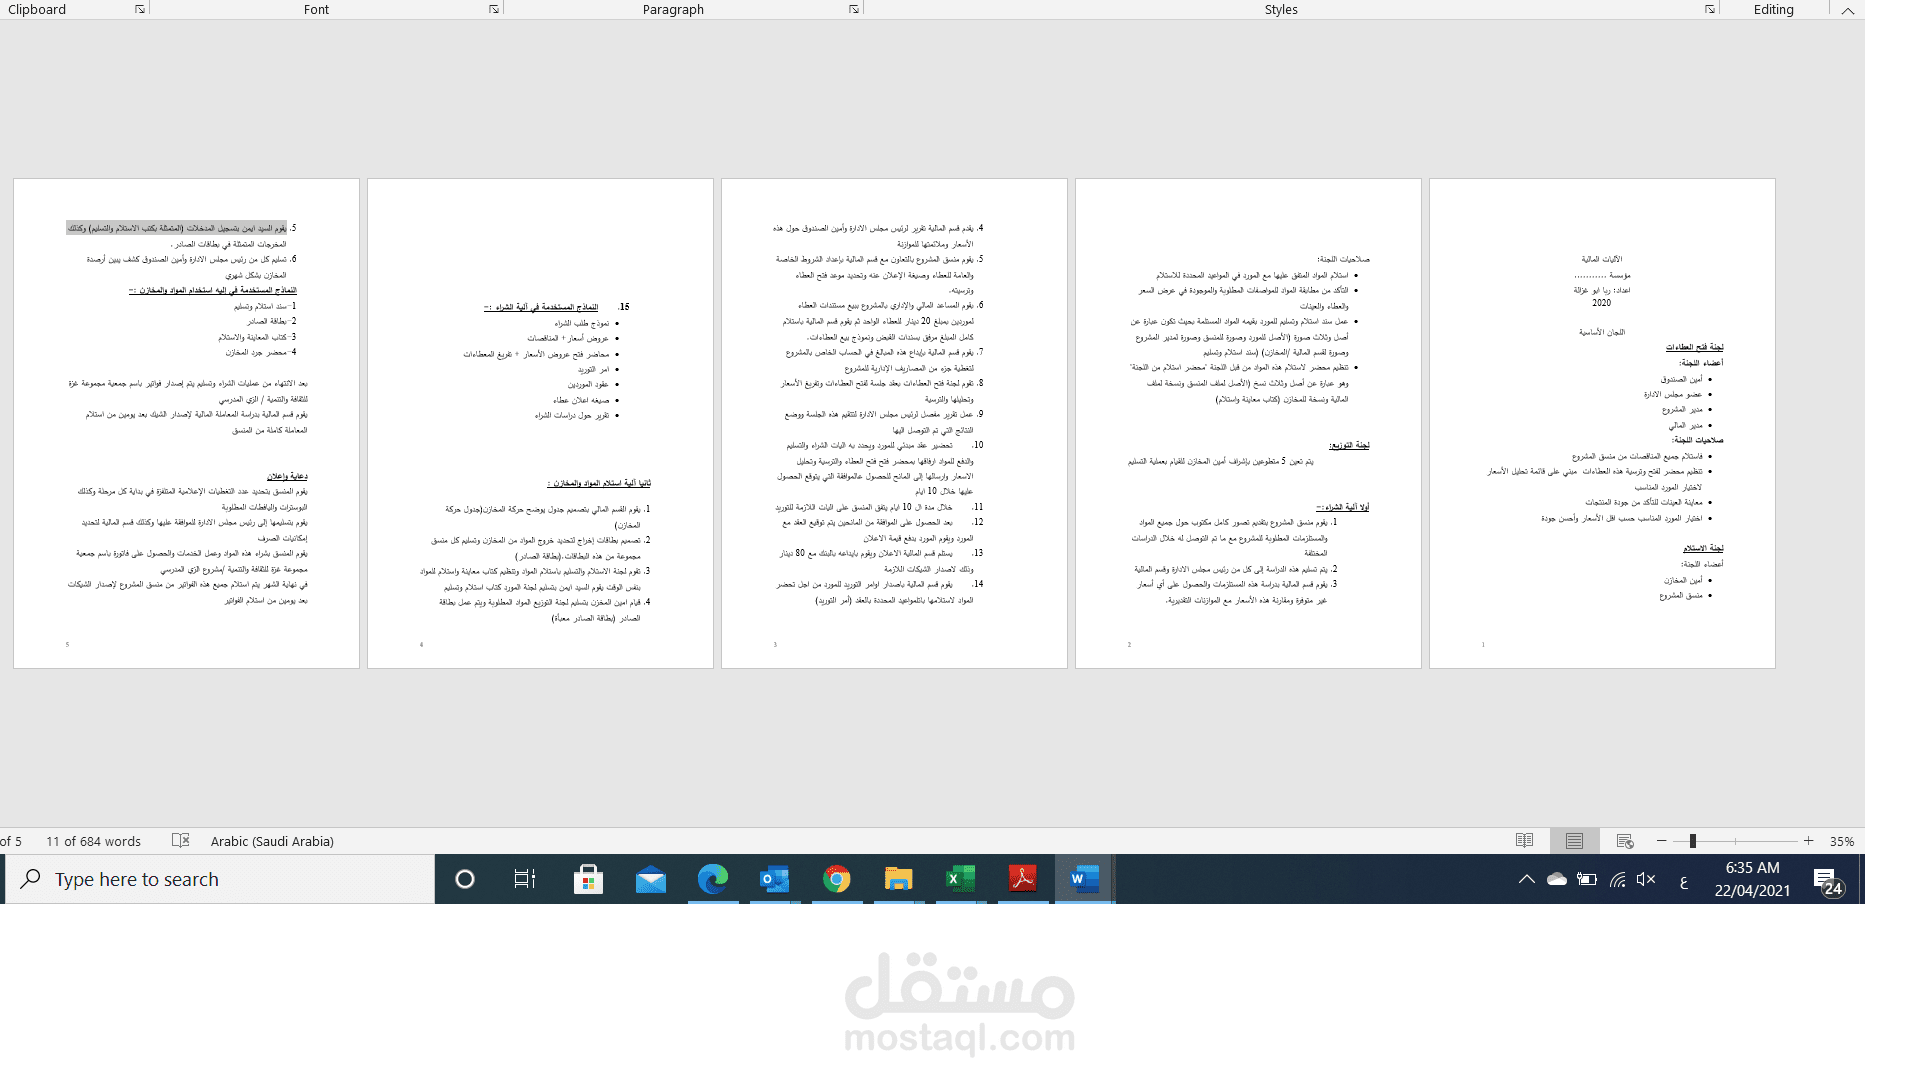The height and width of the screenshot is (1080, 1920).
Task: Click the zoom slider handle
Action: point(1693,841)
